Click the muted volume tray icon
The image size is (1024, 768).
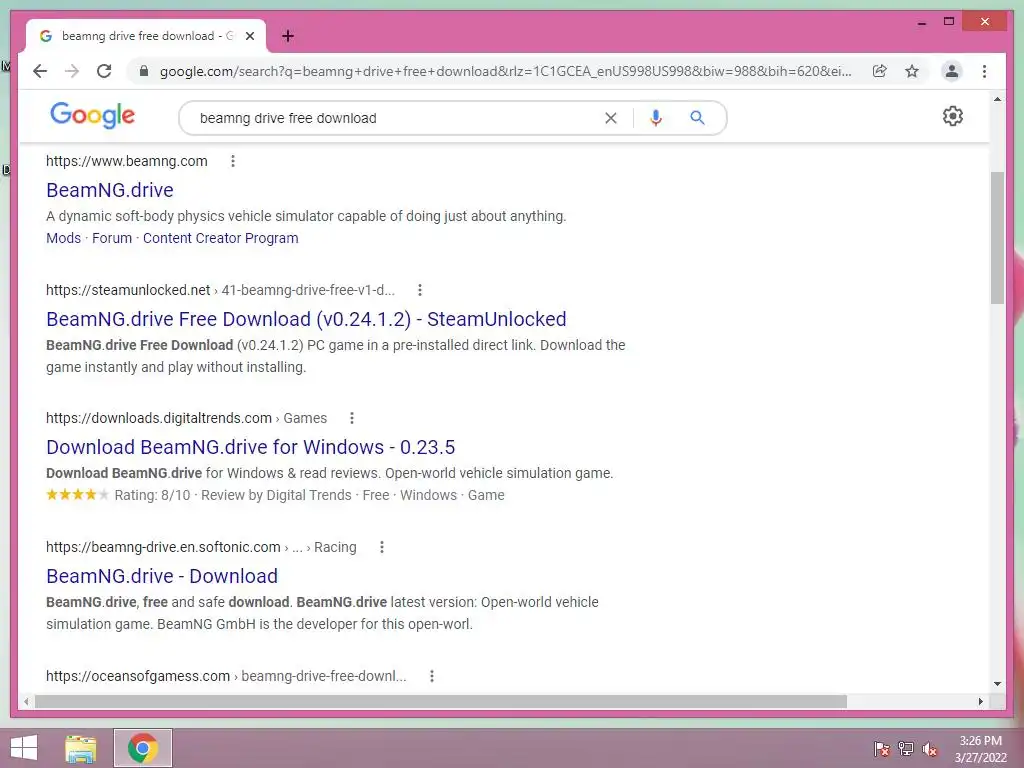(x=930, y=749)
